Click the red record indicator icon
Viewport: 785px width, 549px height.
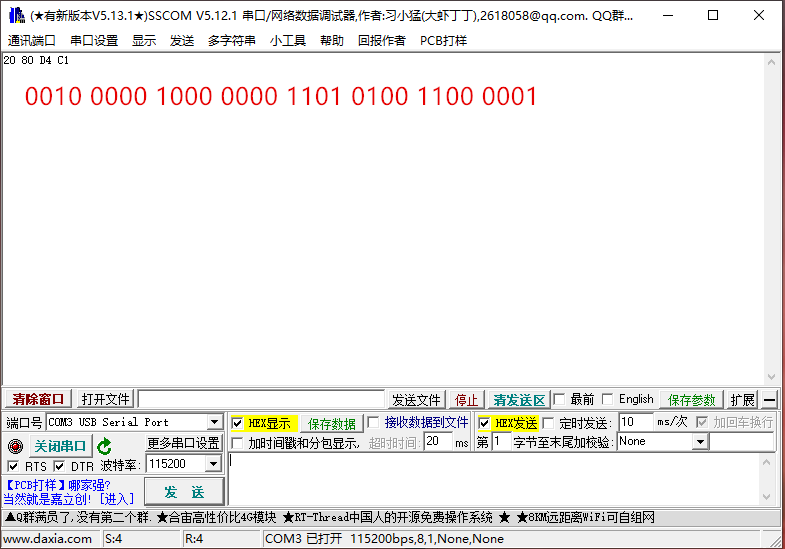coord(15,446)
